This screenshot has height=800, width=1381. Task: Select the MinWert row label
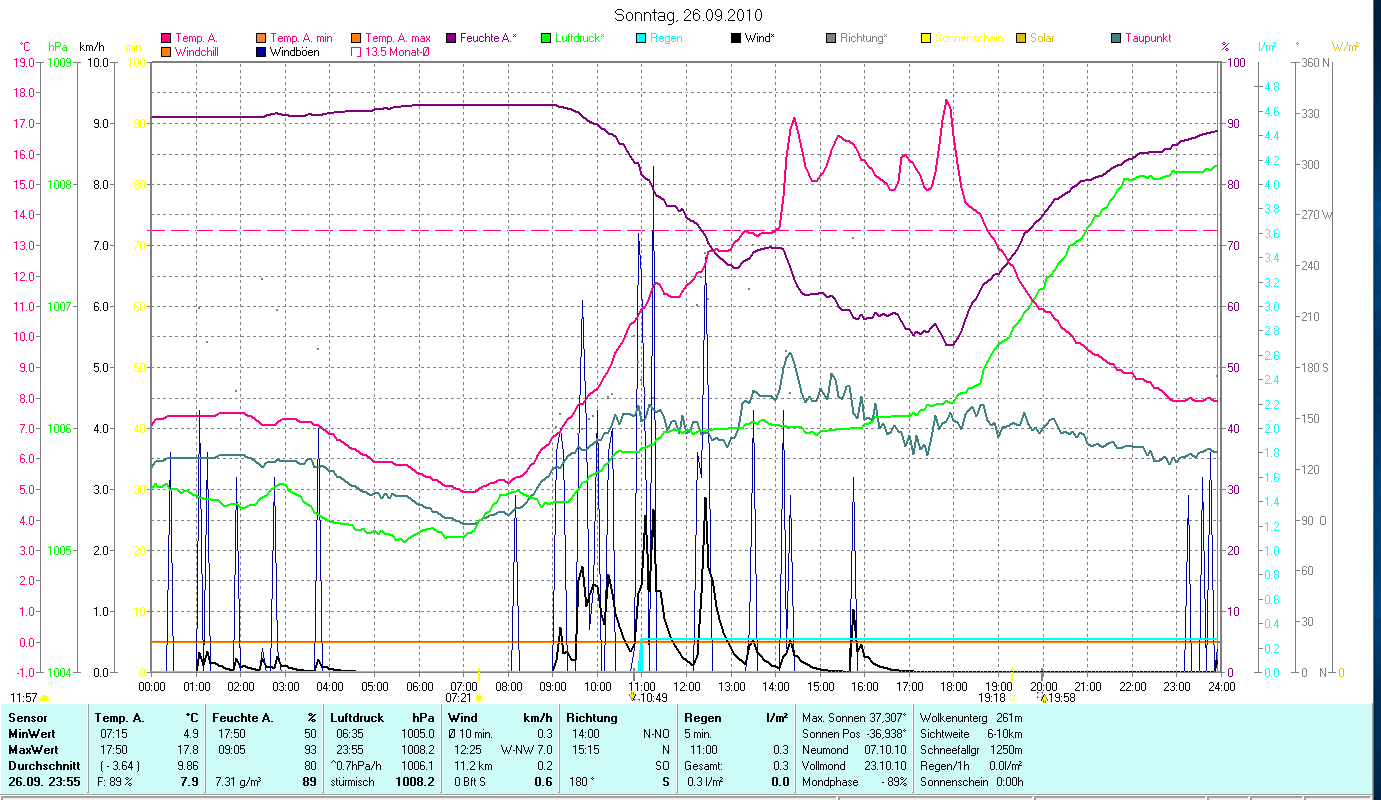(32, 733)
